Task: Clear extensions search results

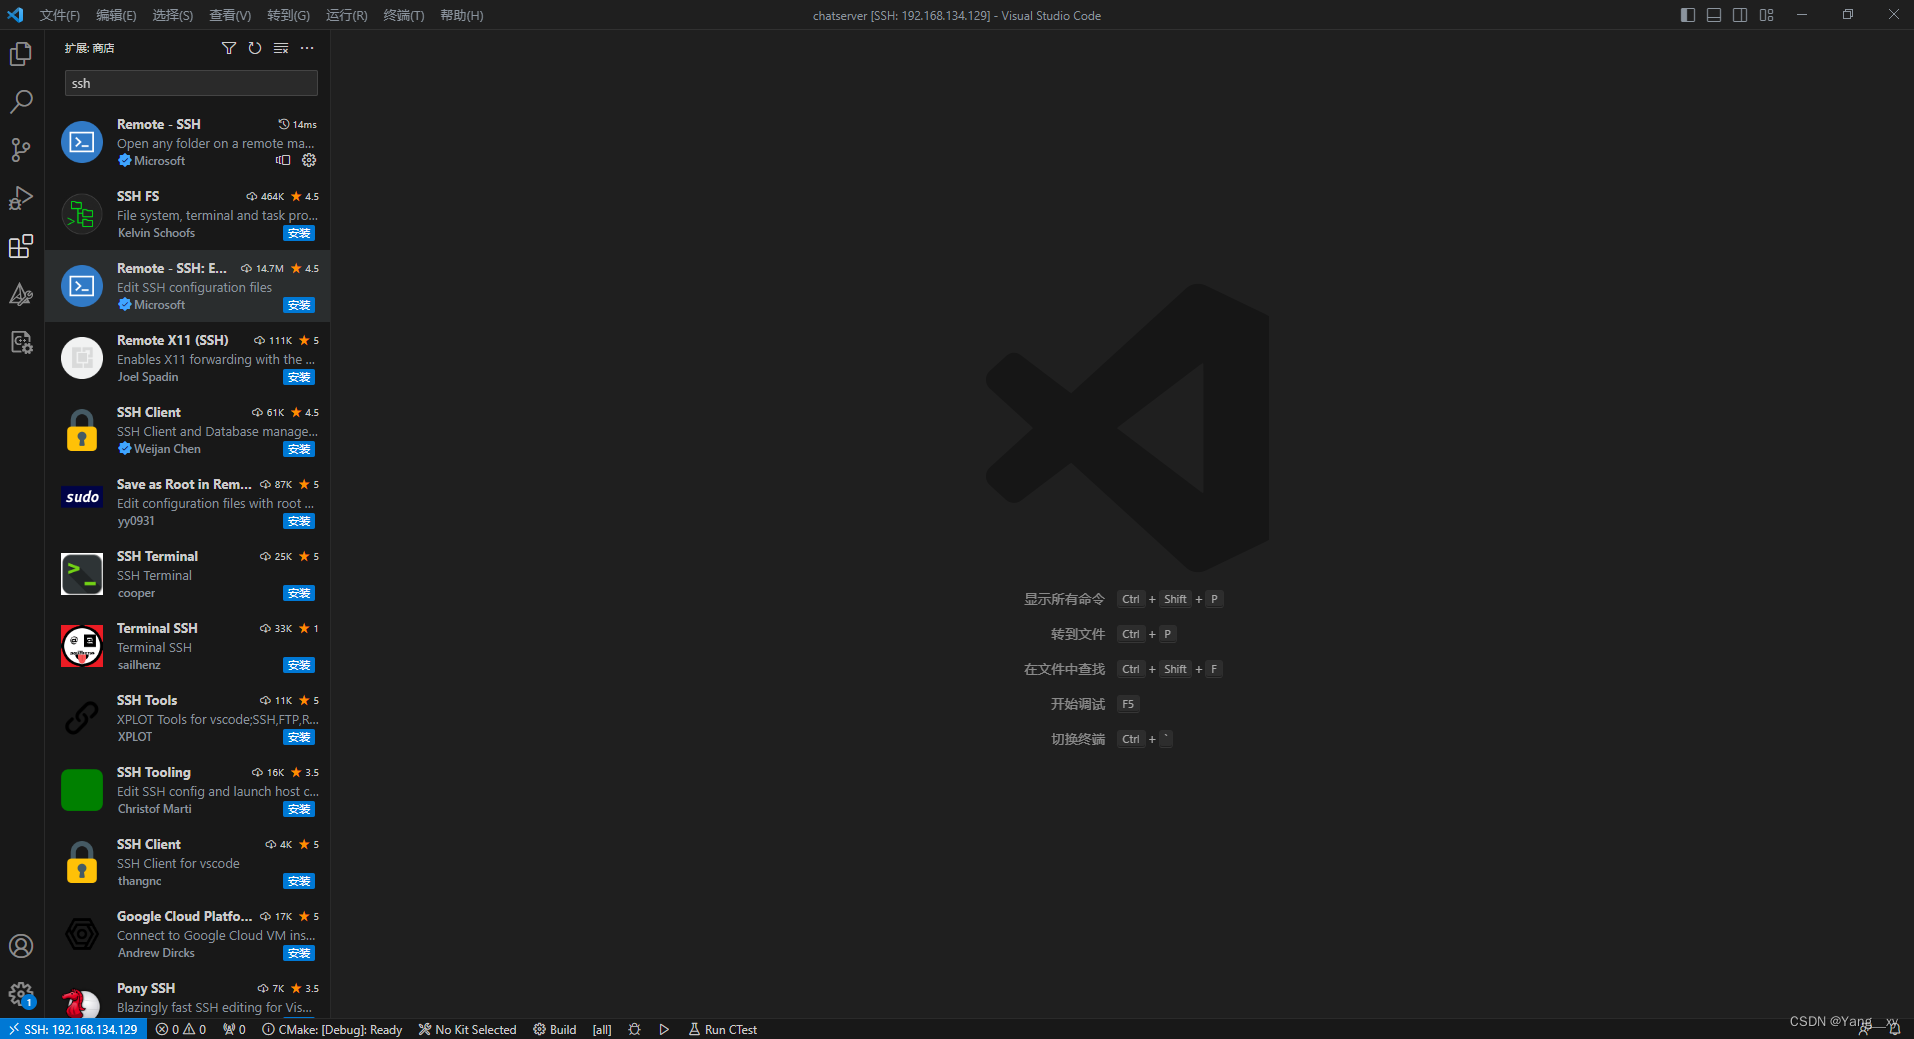Action: tap(281, 48)
